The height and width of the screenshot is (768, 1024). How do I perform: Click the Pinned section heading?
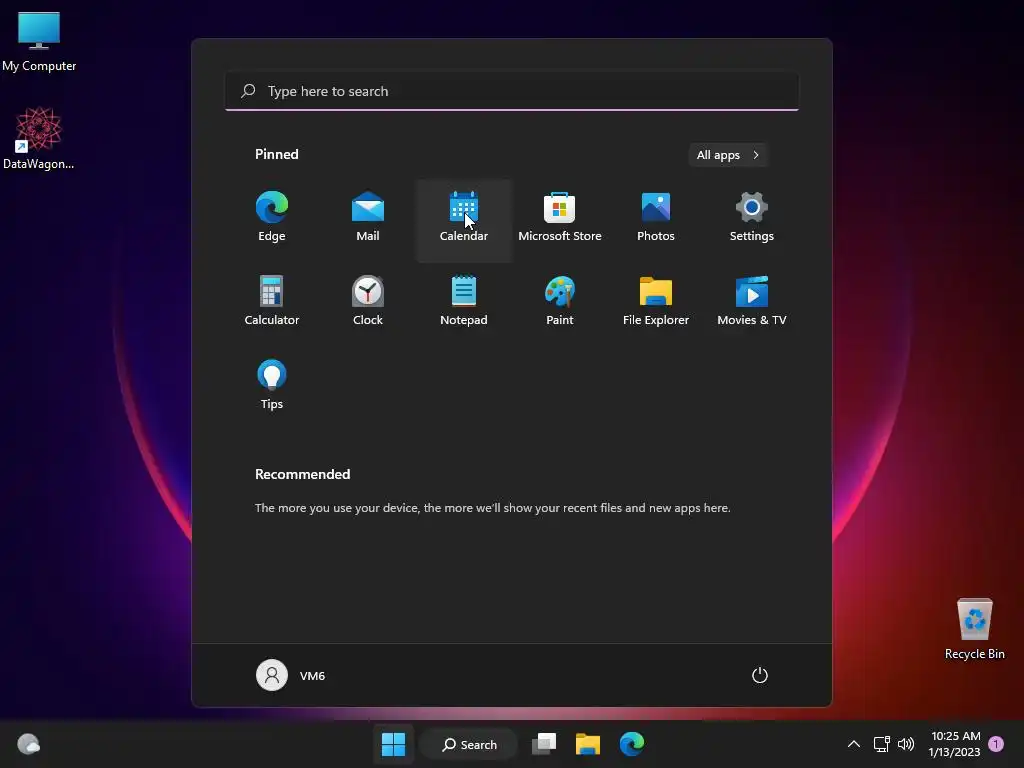tap(277, 154)
